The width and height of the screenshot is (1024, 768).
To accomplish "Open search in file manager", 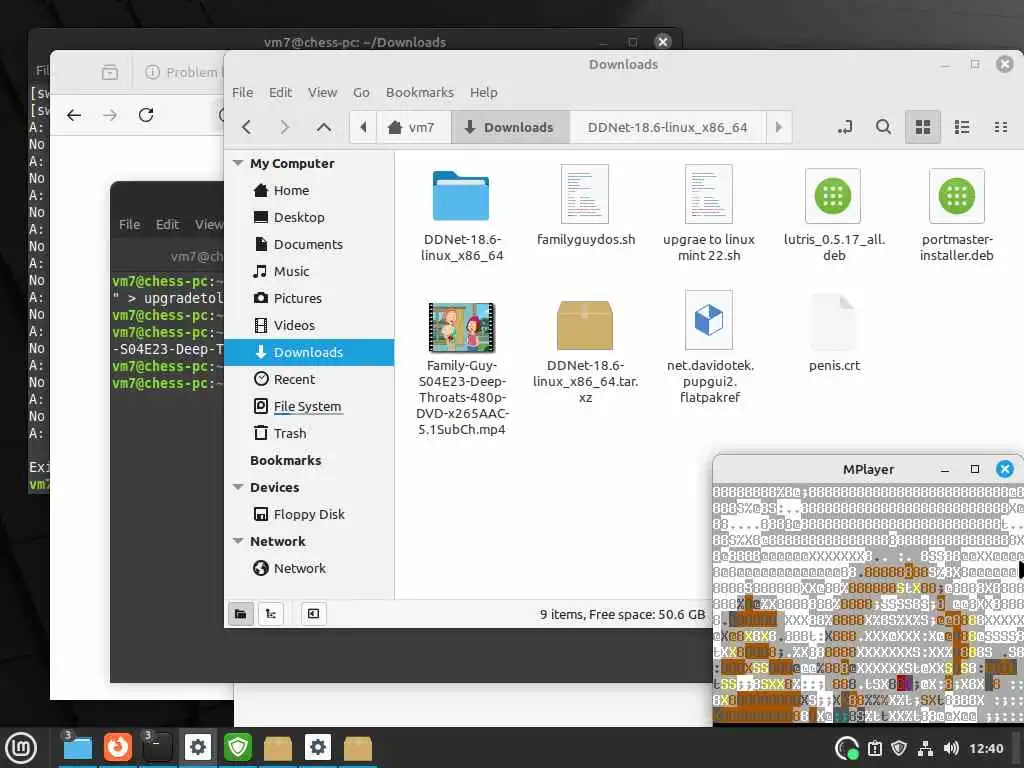I will [883, 127].
